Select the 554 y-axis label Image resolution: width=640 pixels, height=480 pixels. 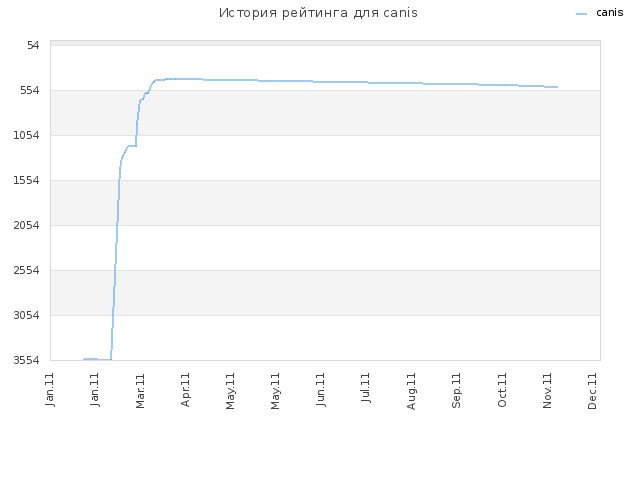[x=30, y=90]
